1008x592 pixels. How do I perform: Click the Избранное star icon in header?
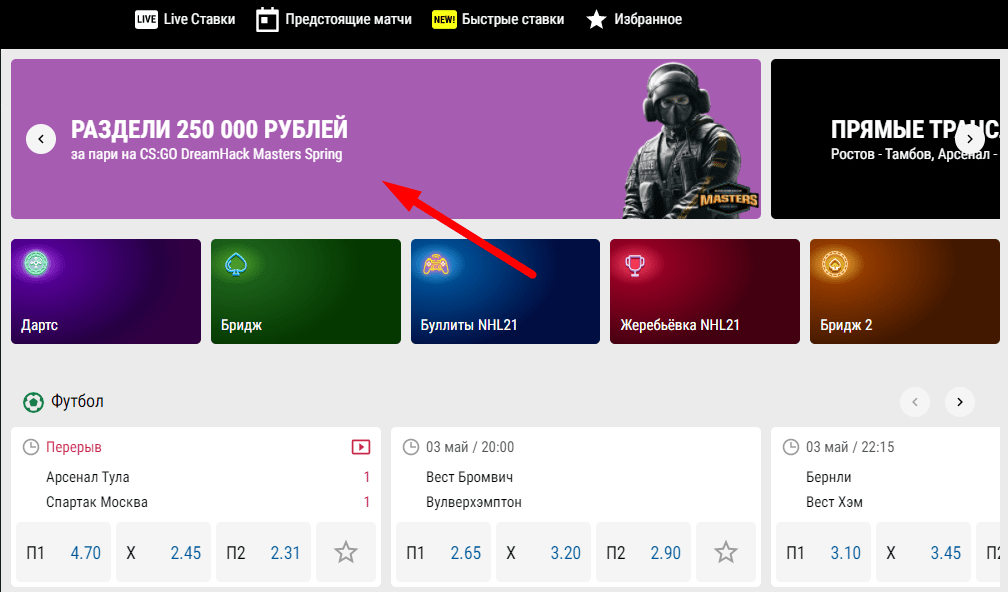click(596, 19)
